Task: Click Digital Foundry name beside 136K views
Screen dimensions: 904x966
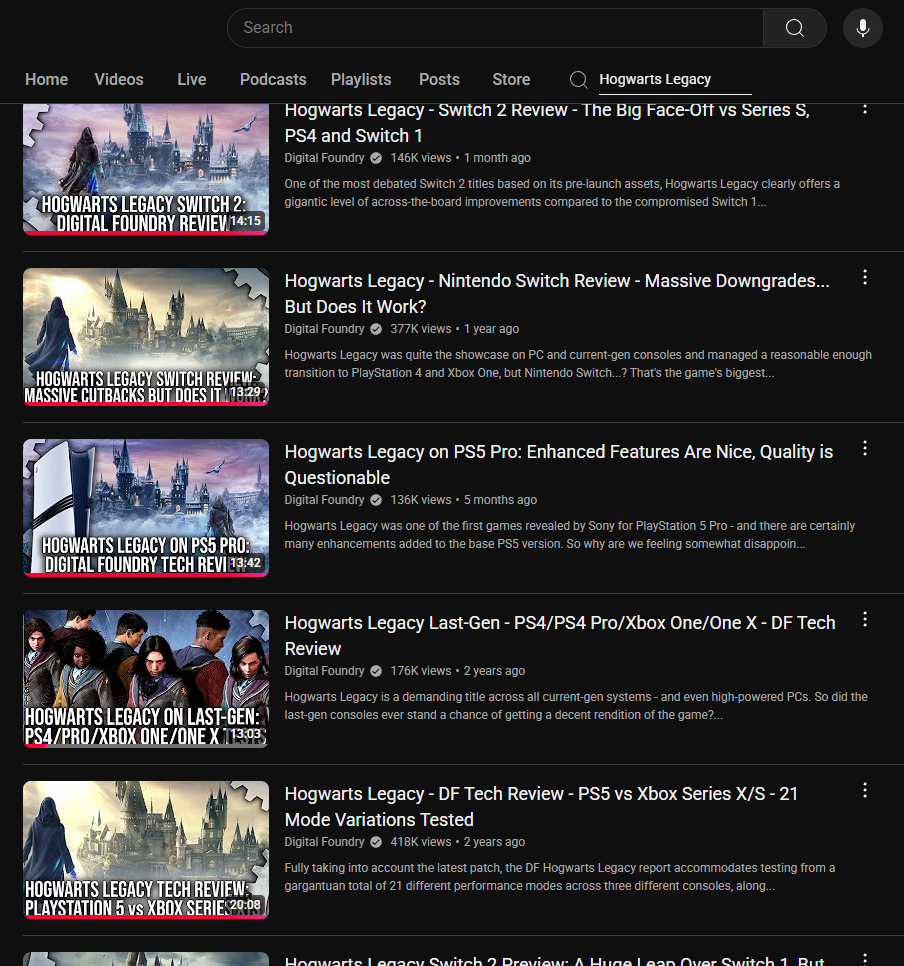Action: tap(324, 500)
